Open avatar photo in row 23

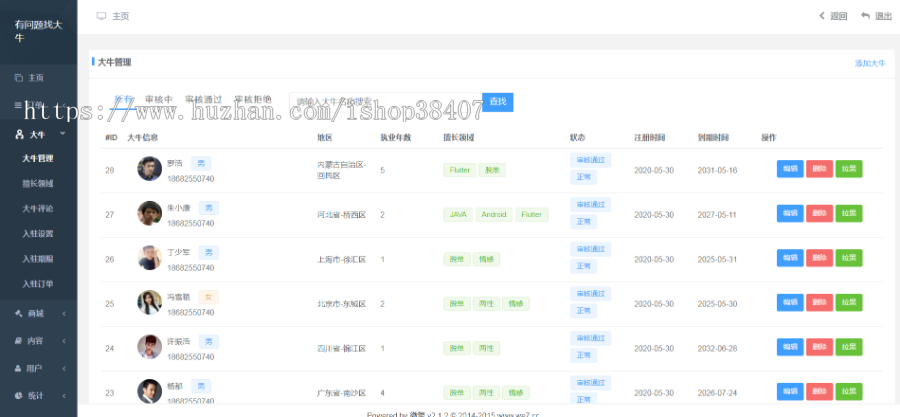(x=149, y=391)
